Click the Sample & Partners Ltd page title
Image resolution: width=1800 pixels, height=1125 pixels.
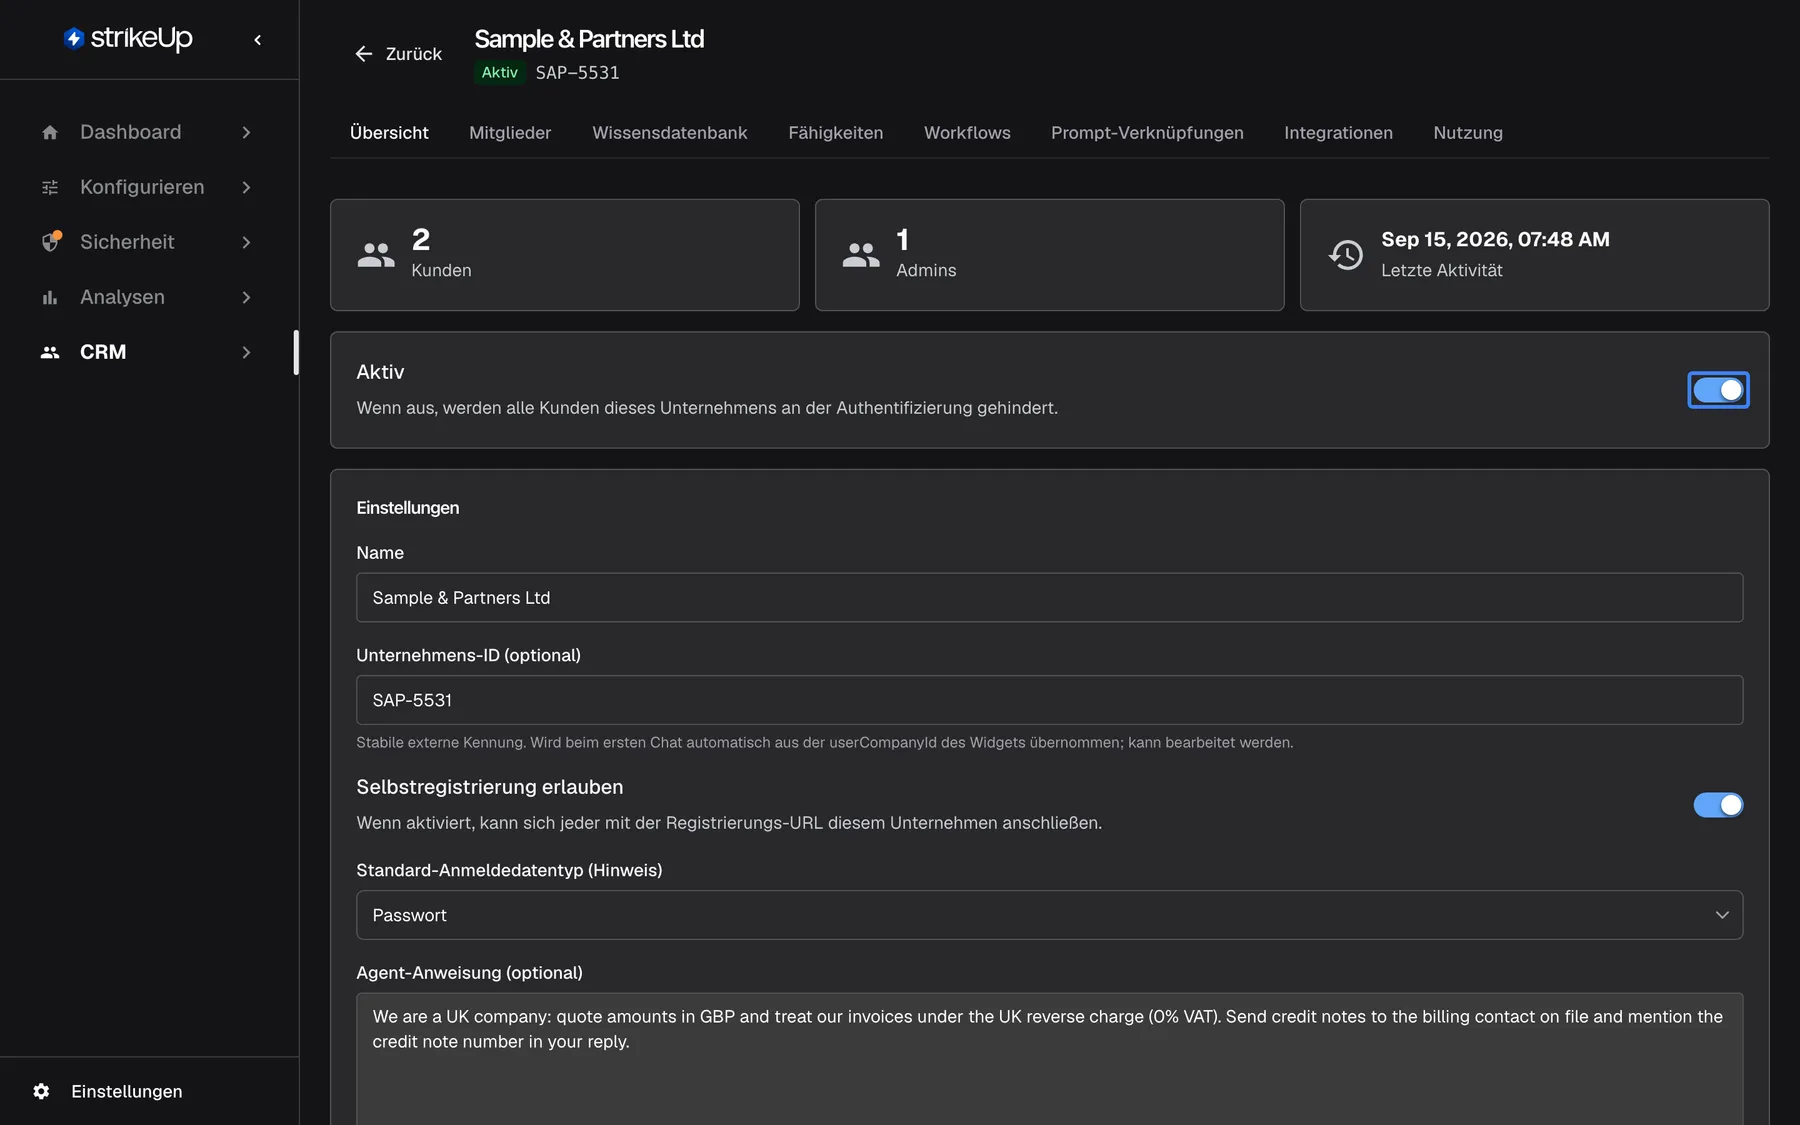[x=589, y=39]
